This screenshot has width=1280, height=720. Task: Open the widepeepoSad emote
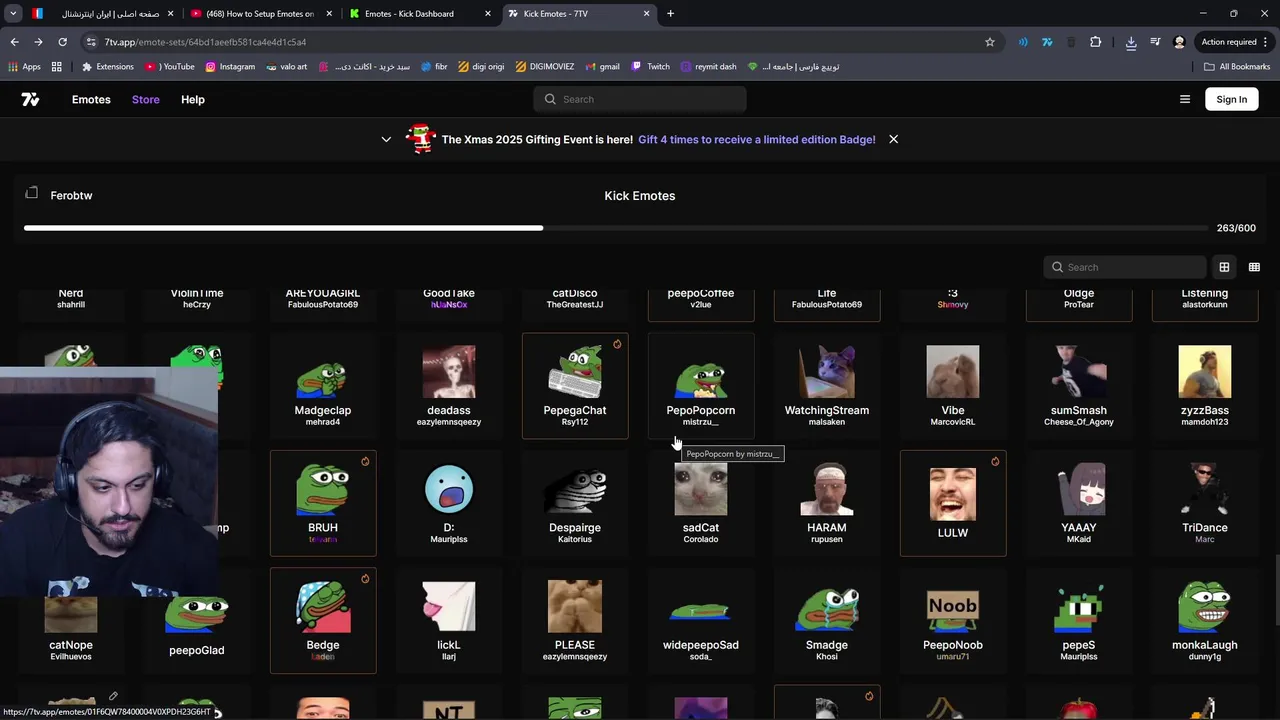coord(701,620)
